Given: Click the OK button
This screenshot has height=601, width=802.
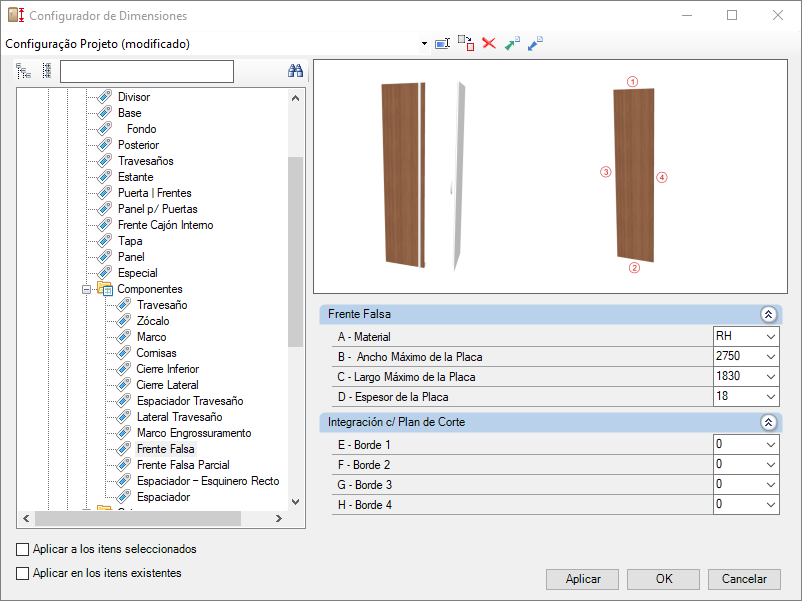Looking at the screenshot, I should tap(663, 579).
